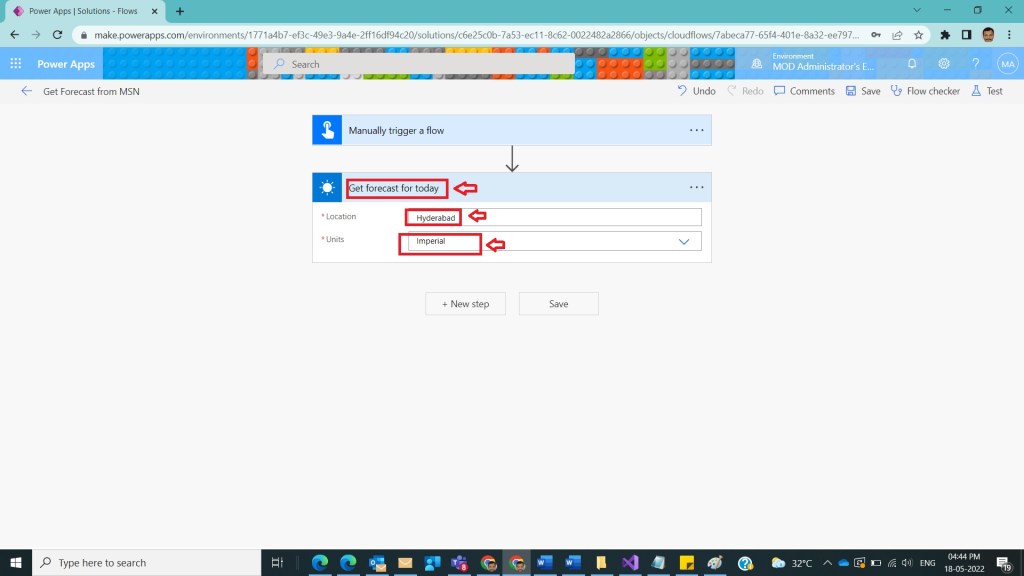Open ellipsis menu on Manually trigger a flow
The image size is (1024, 576).
(x=696, y=131)
